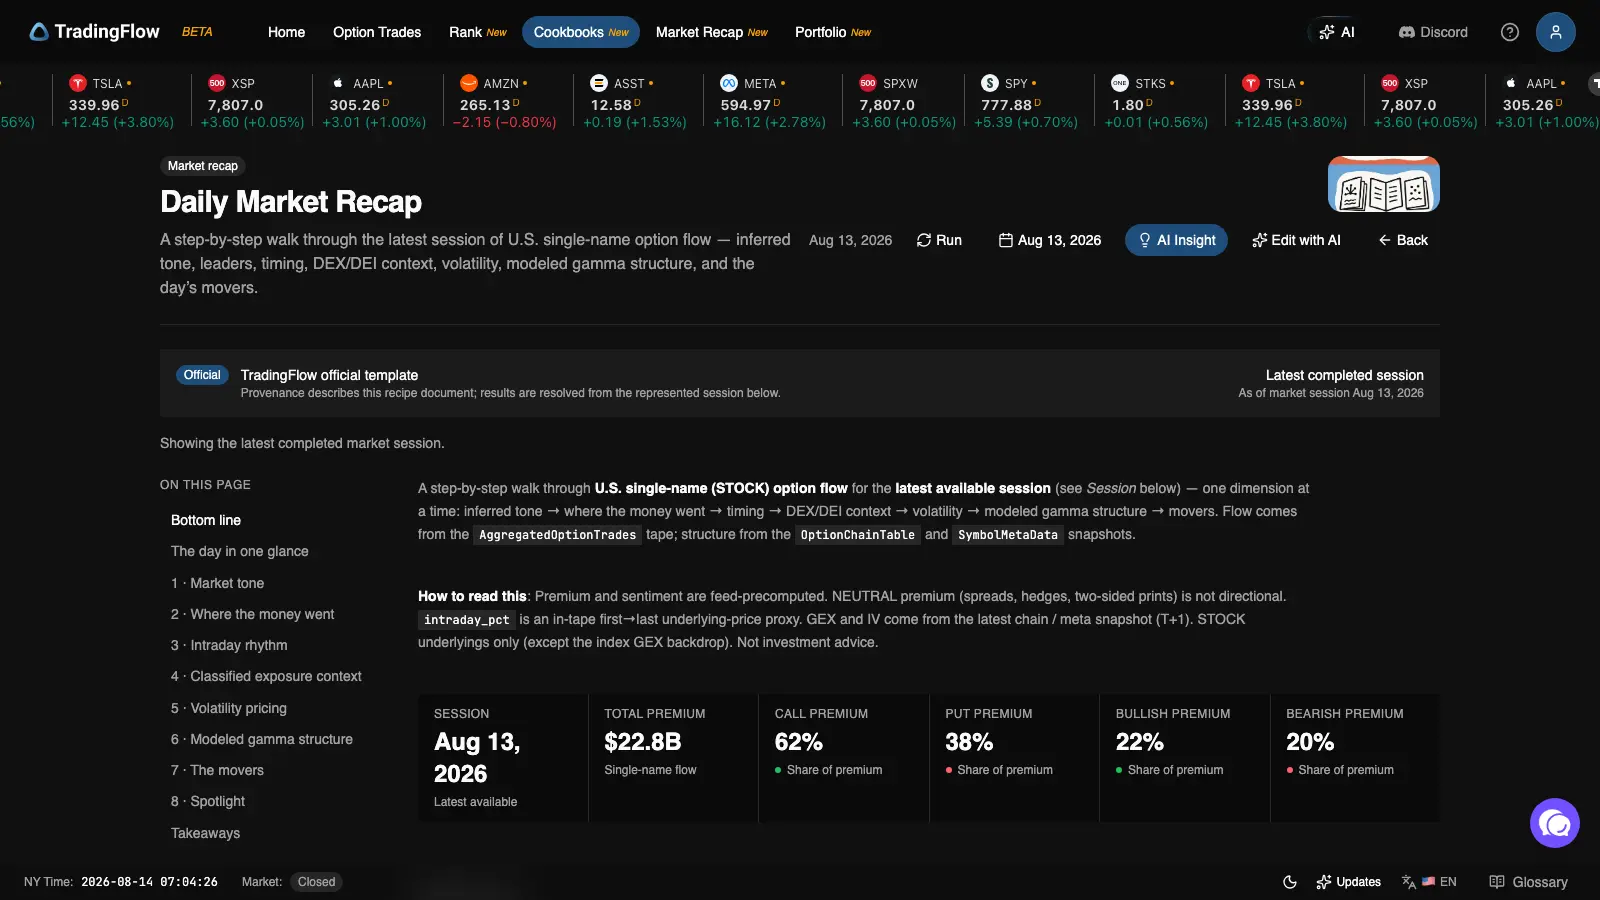The image size is (1600, 900).
Task: Select the META ticker icon
Action: [729, 83]
